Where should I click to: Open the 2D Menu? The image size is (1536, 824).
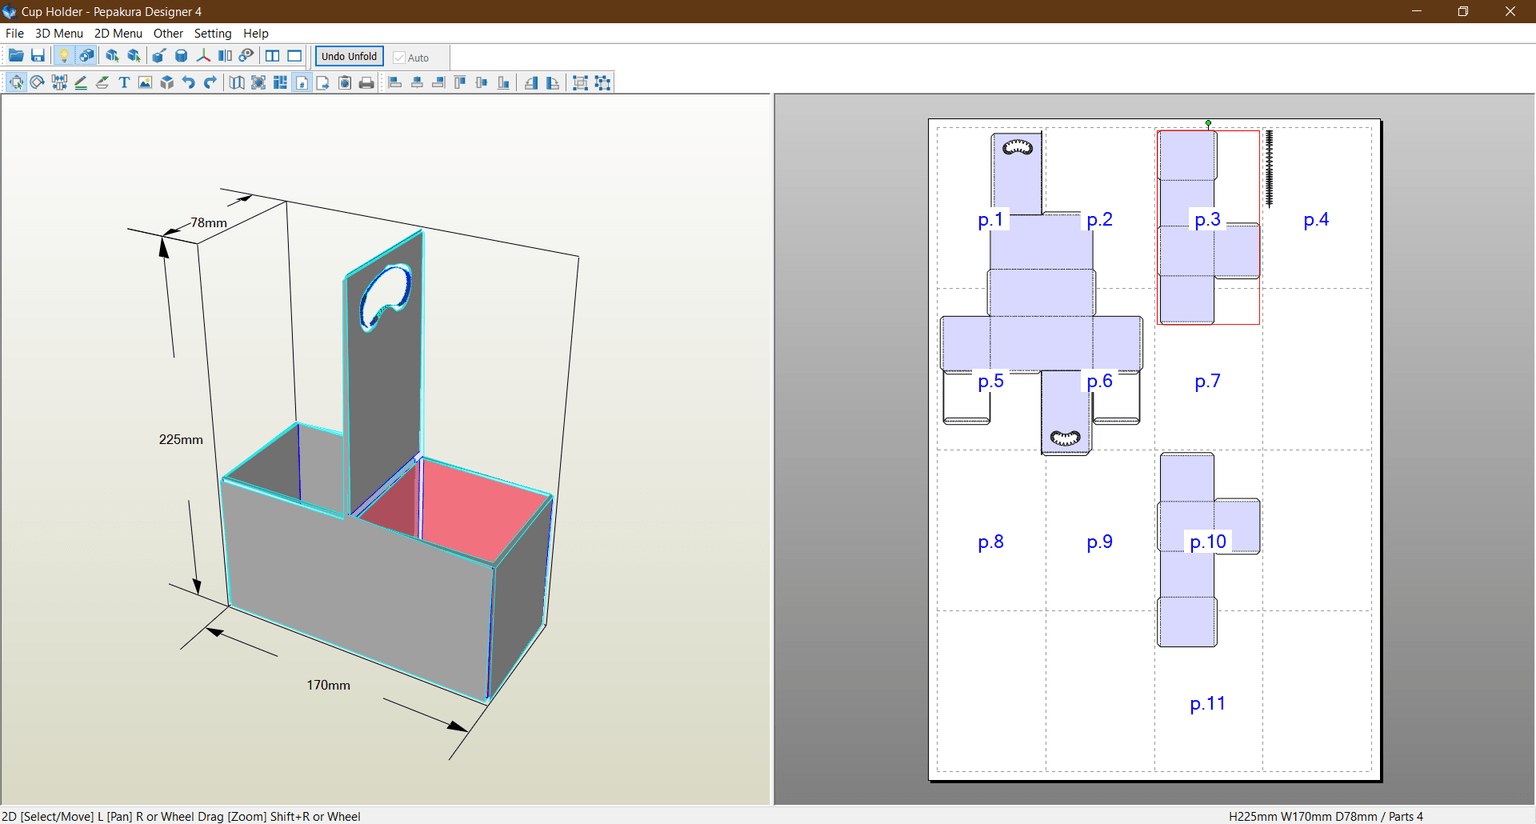(x=118, y=33)
